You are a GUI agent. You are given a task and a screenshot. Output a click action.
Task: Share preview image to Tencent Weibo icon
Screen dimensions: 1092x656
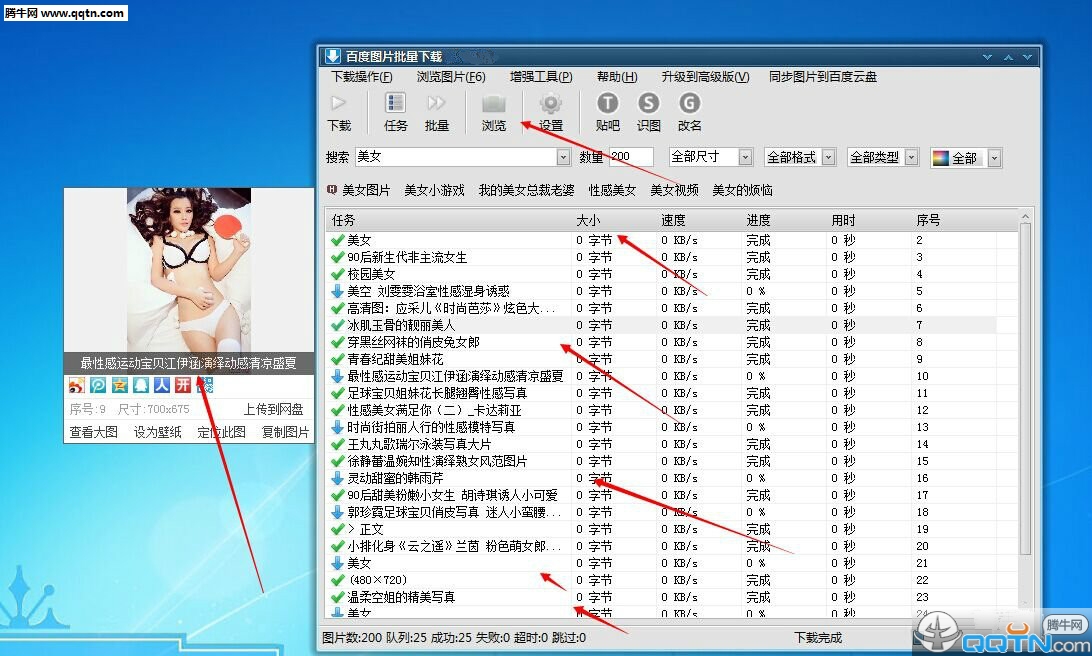[x=98, y=384]
